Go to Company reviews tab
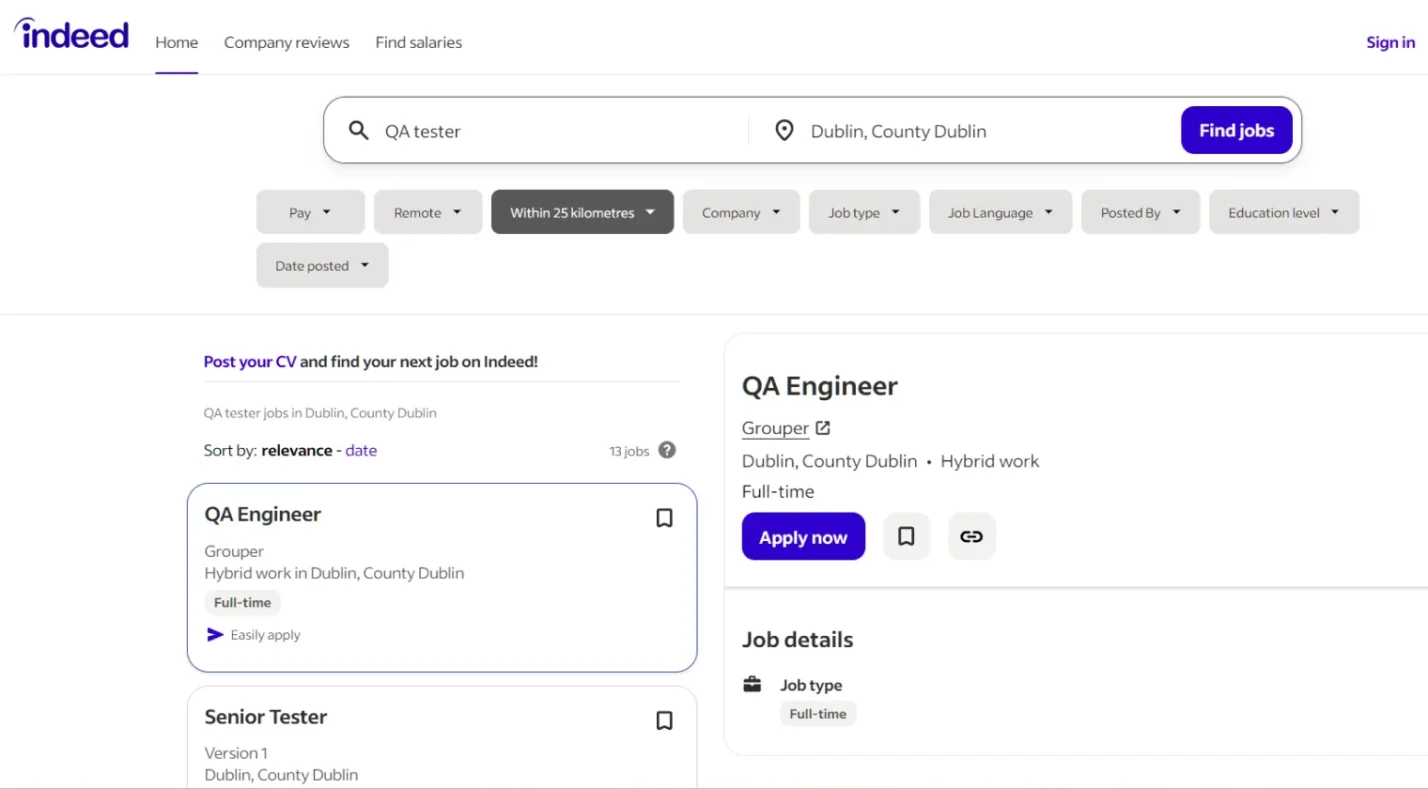This screenshot has height=789, width=1428. coord(286,43)
